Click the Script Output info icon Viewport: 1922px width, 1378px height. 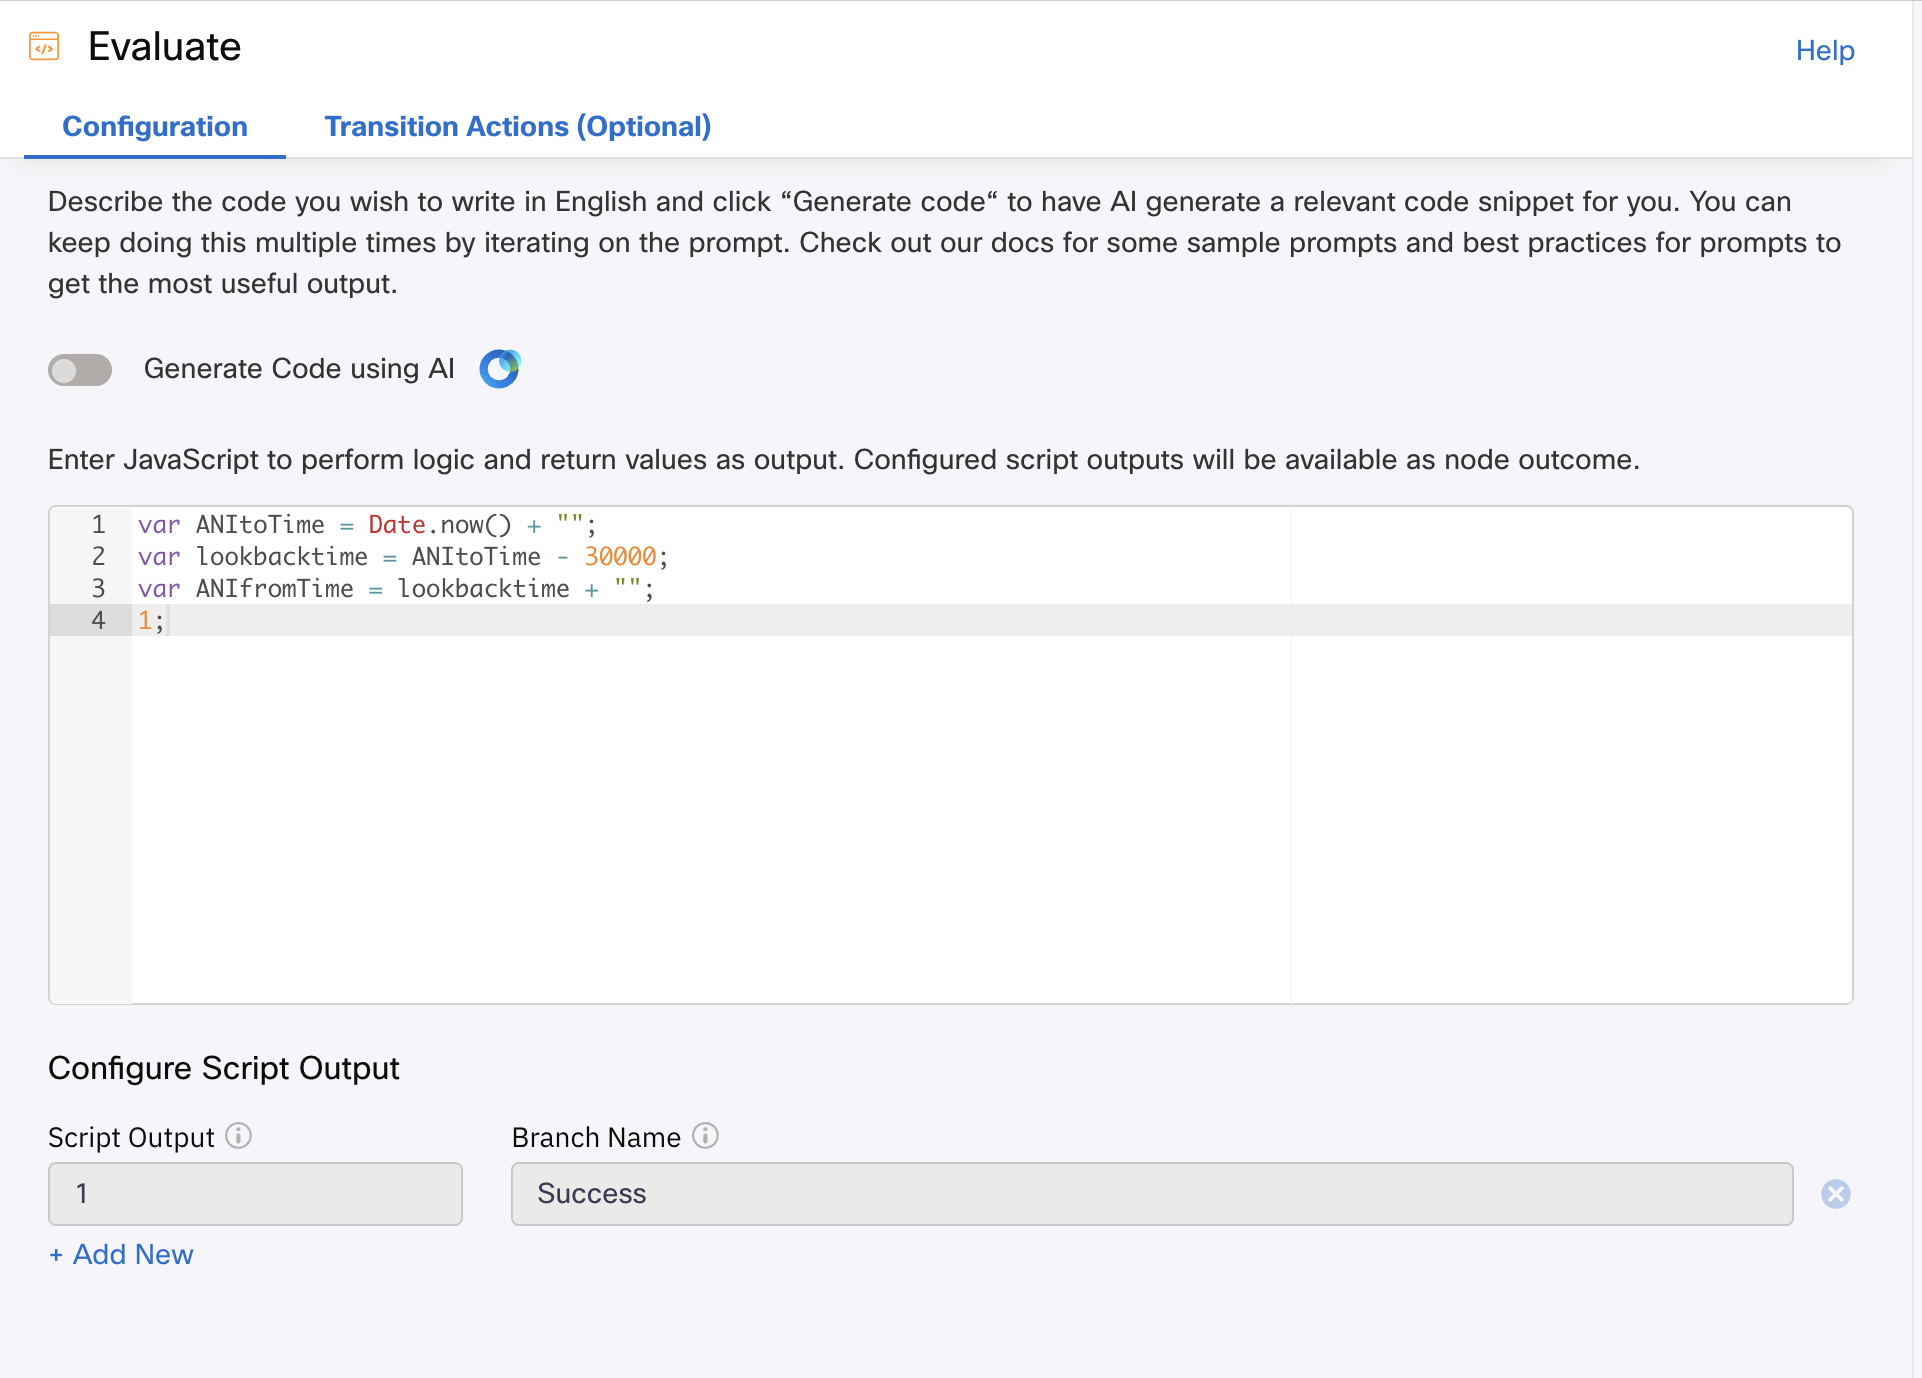point(238,1136)
